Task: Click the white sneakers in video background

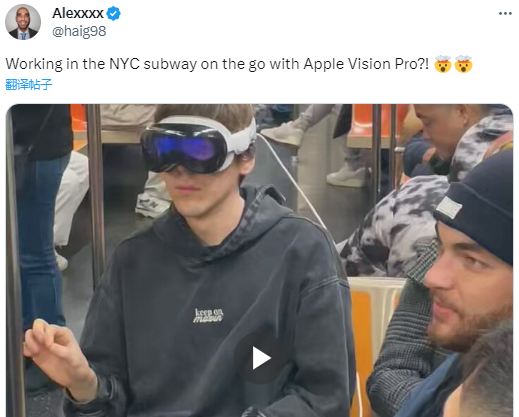Action: 348,176
